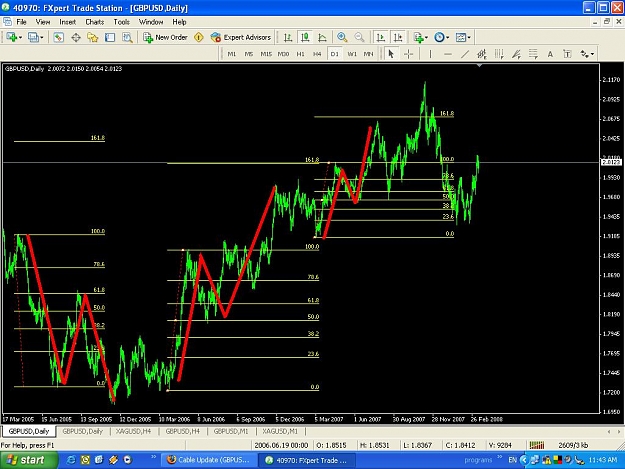Screen dimensions: 625x469
Task: Toggle Expert Advisors on or off
Action: (241, 37)
